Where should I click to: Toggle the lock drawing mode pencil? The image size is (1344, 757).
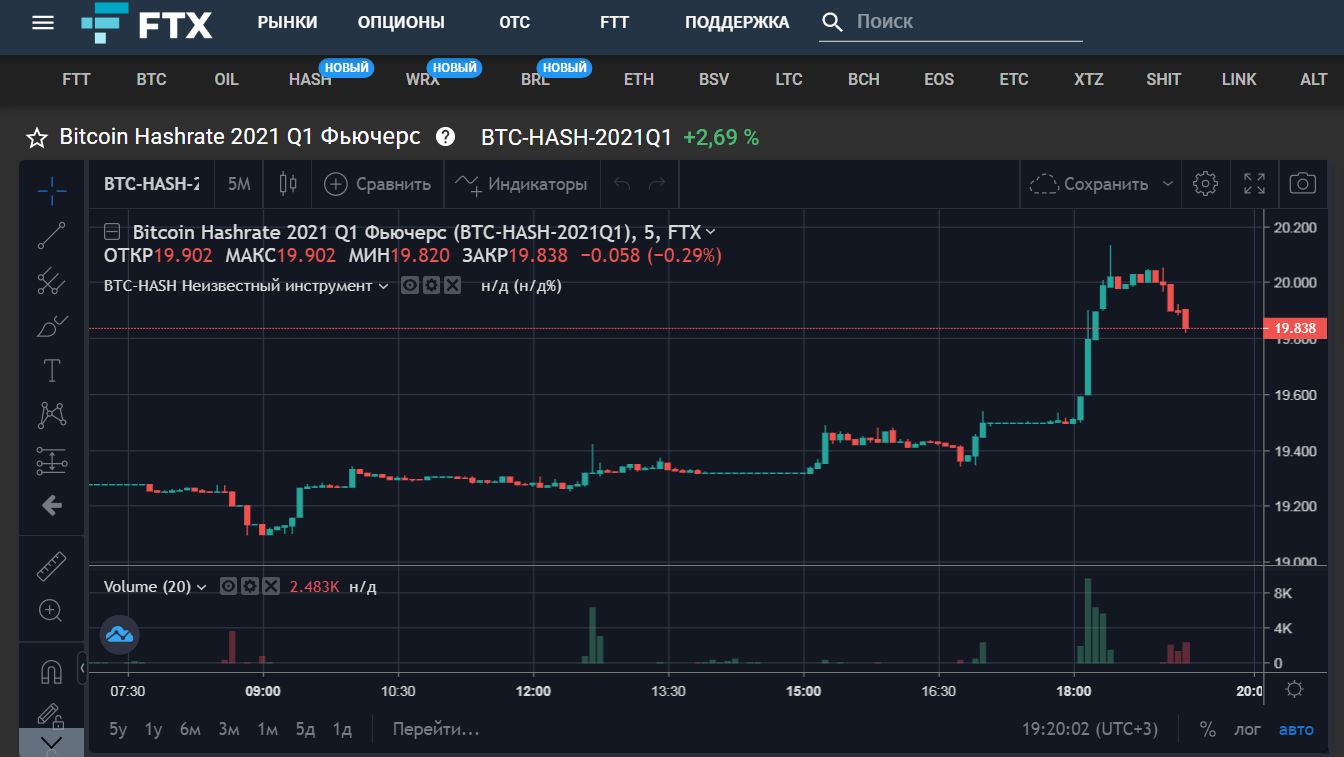click(52, 714)
